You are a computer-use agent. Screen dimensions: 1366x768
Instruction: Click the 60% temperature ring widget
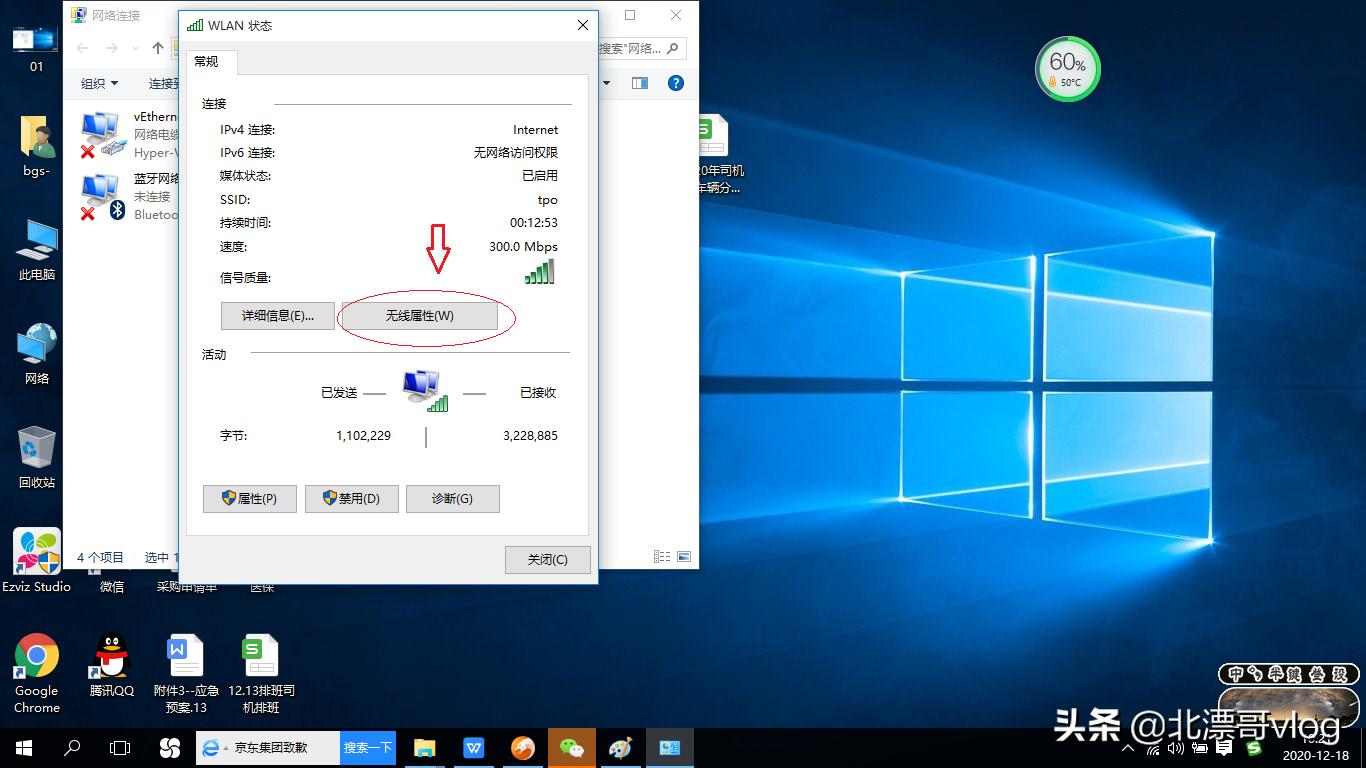(1067, 68)
